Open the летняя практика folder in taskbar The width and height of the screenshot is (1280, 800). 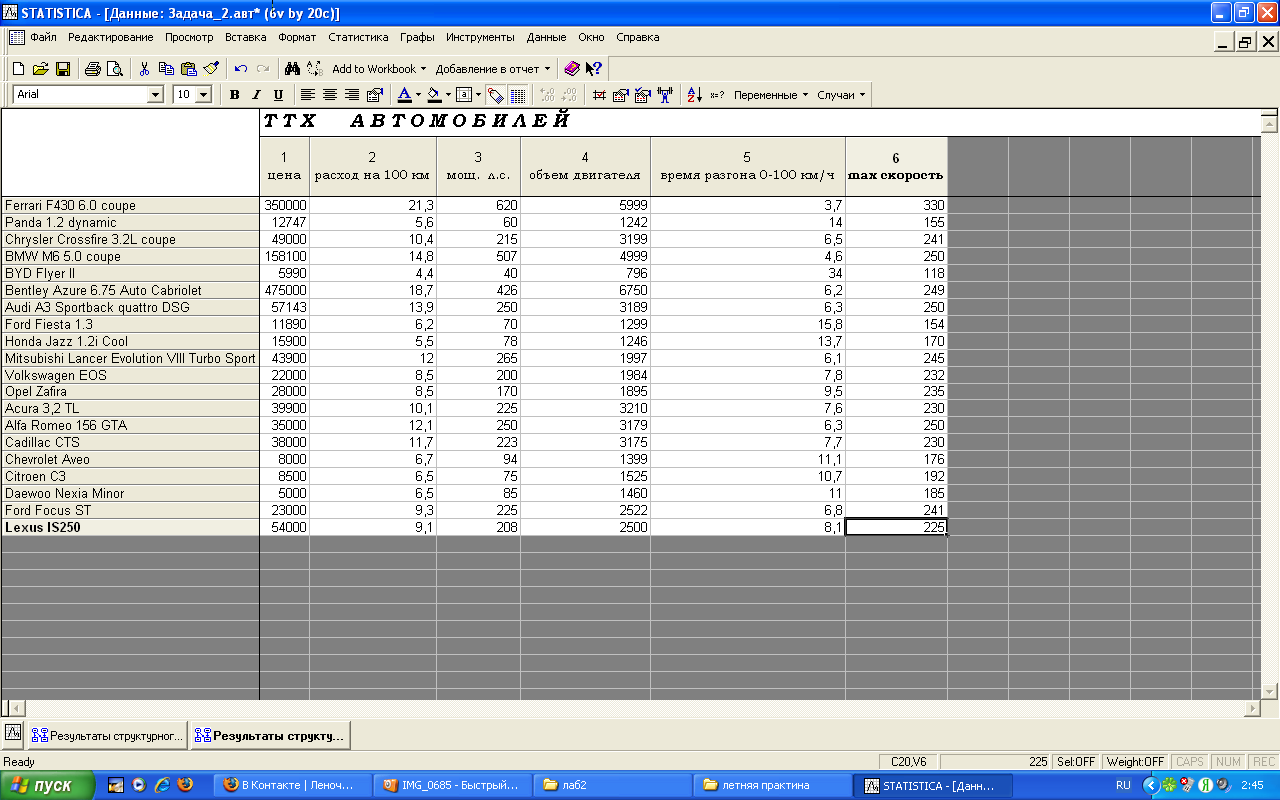tap(771, 785)
